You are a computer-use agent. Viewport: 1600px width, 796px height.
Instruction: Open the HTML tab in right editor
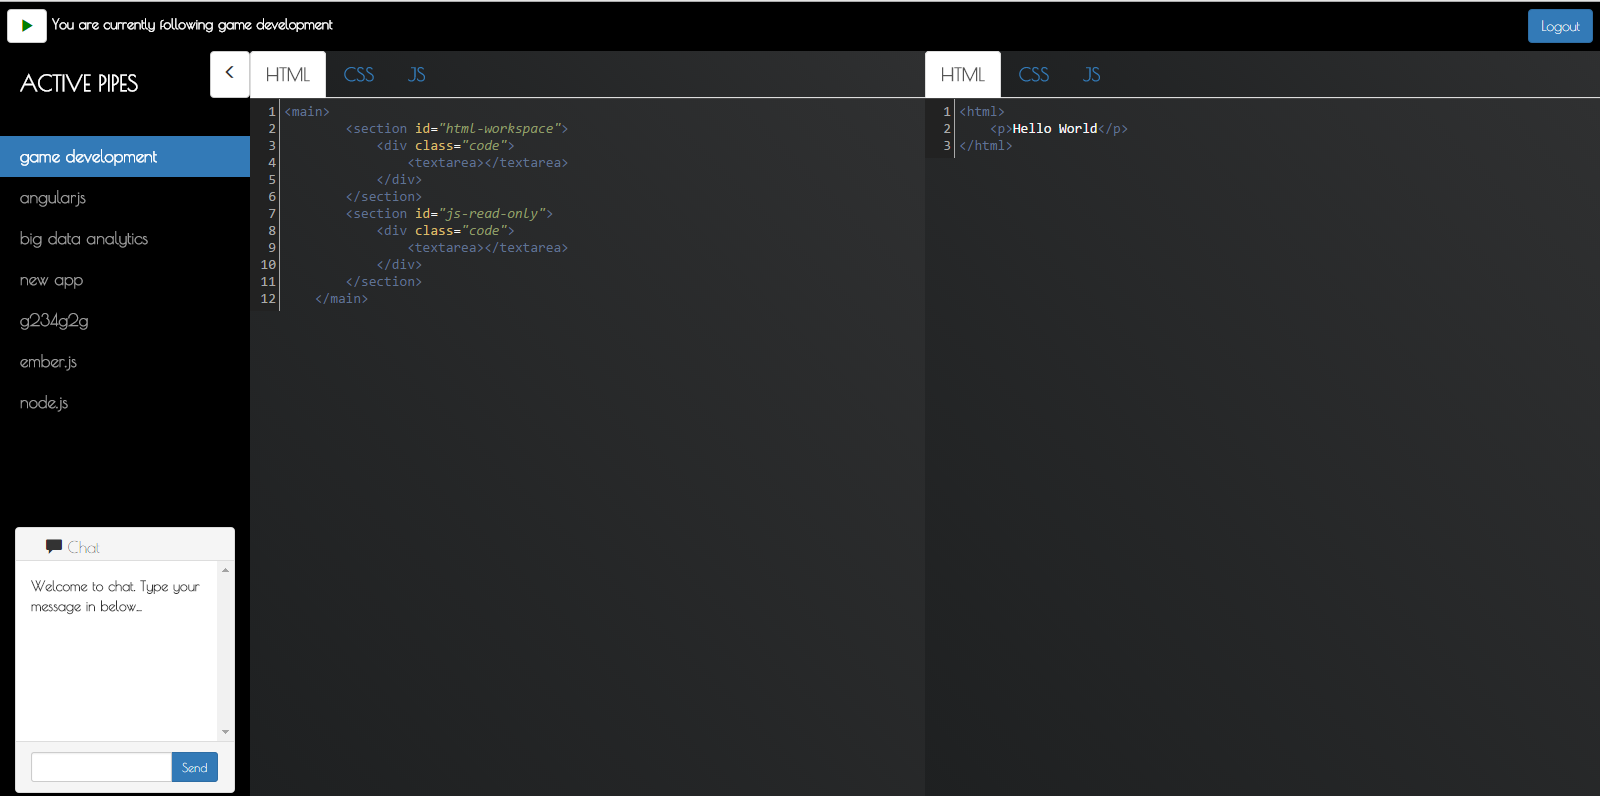[963, 75]
